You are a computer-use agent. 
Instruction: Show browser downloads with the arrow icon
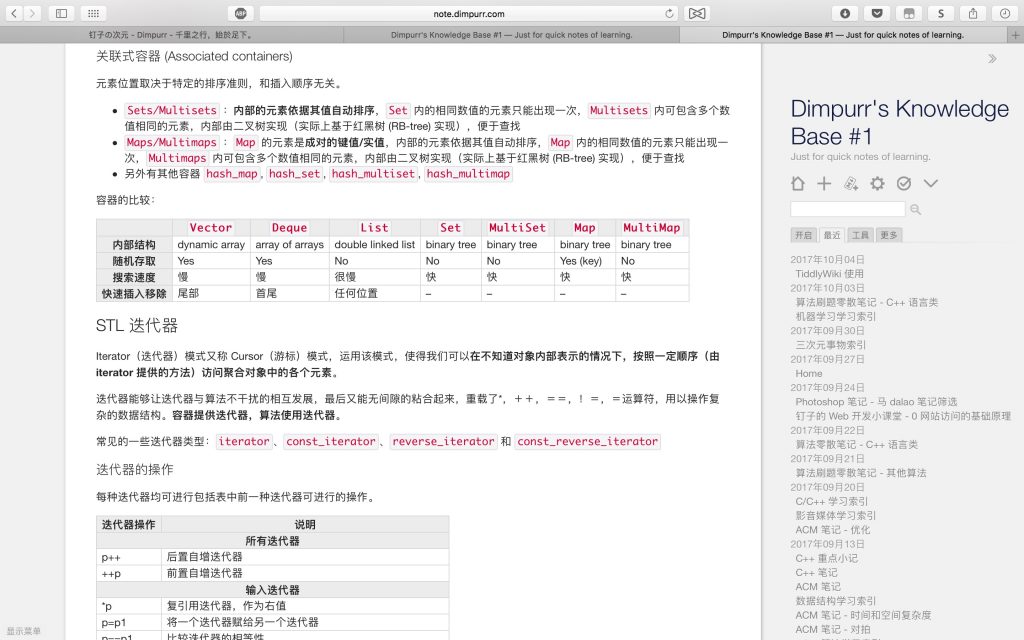coord(845,13)
